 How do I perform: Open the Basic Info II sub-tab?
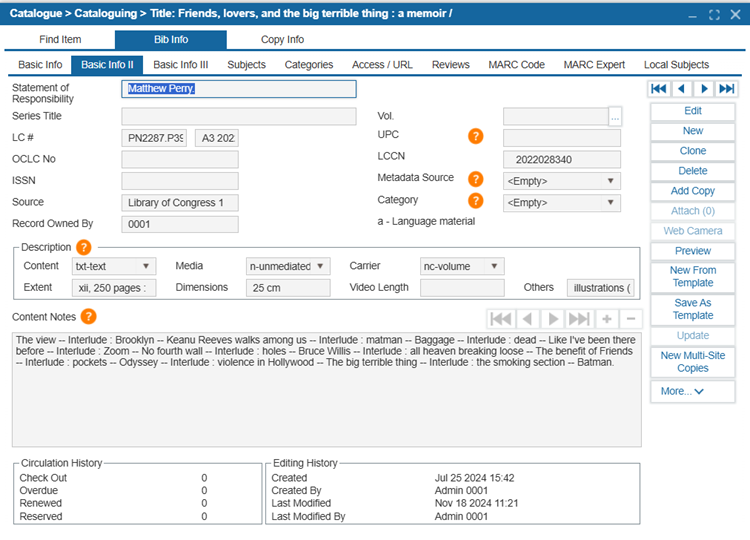(x=107, y=65)
